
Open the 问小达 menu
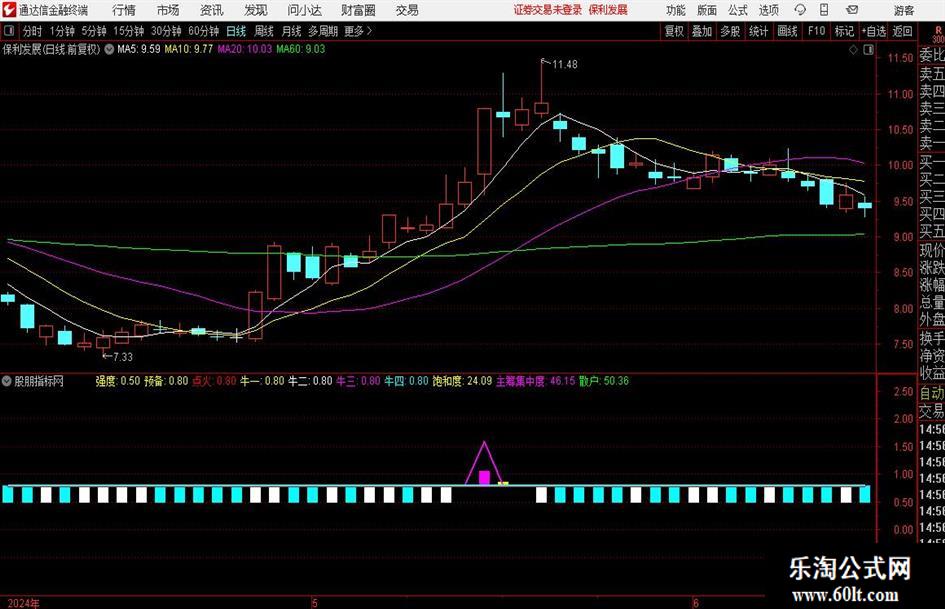pos(304,10)
